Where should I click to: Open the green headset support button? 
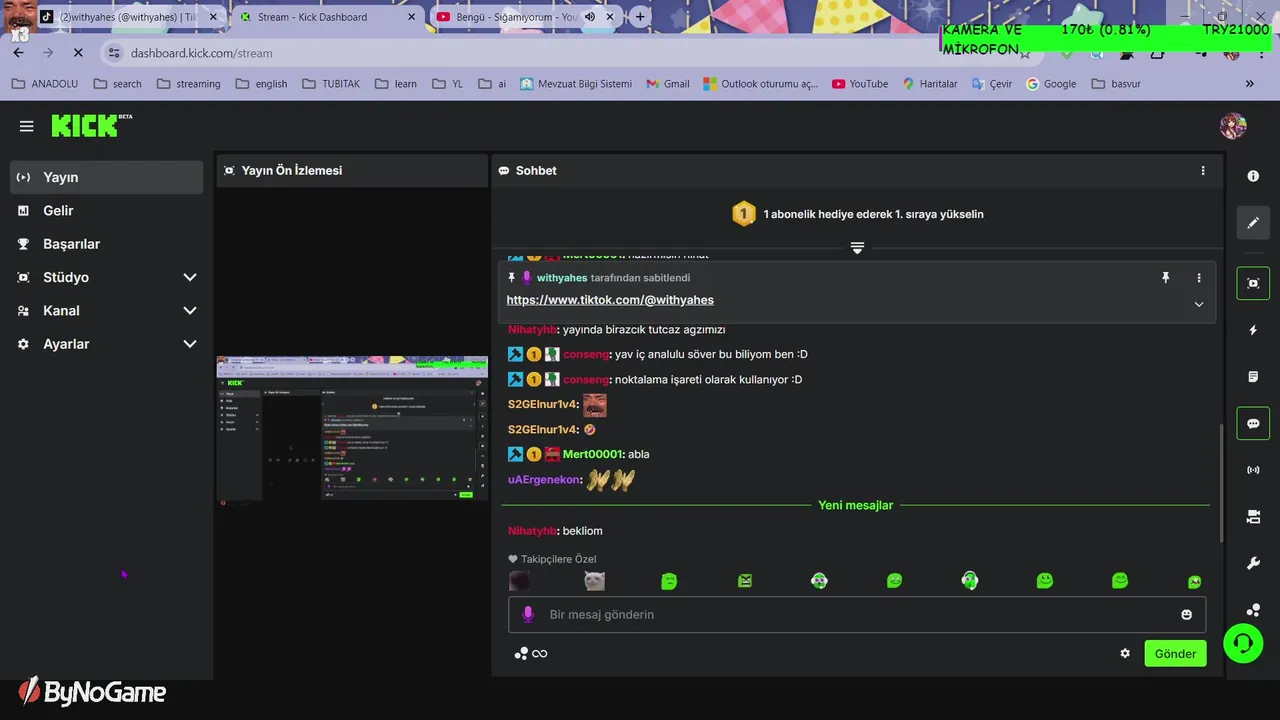click(1243, 643)
